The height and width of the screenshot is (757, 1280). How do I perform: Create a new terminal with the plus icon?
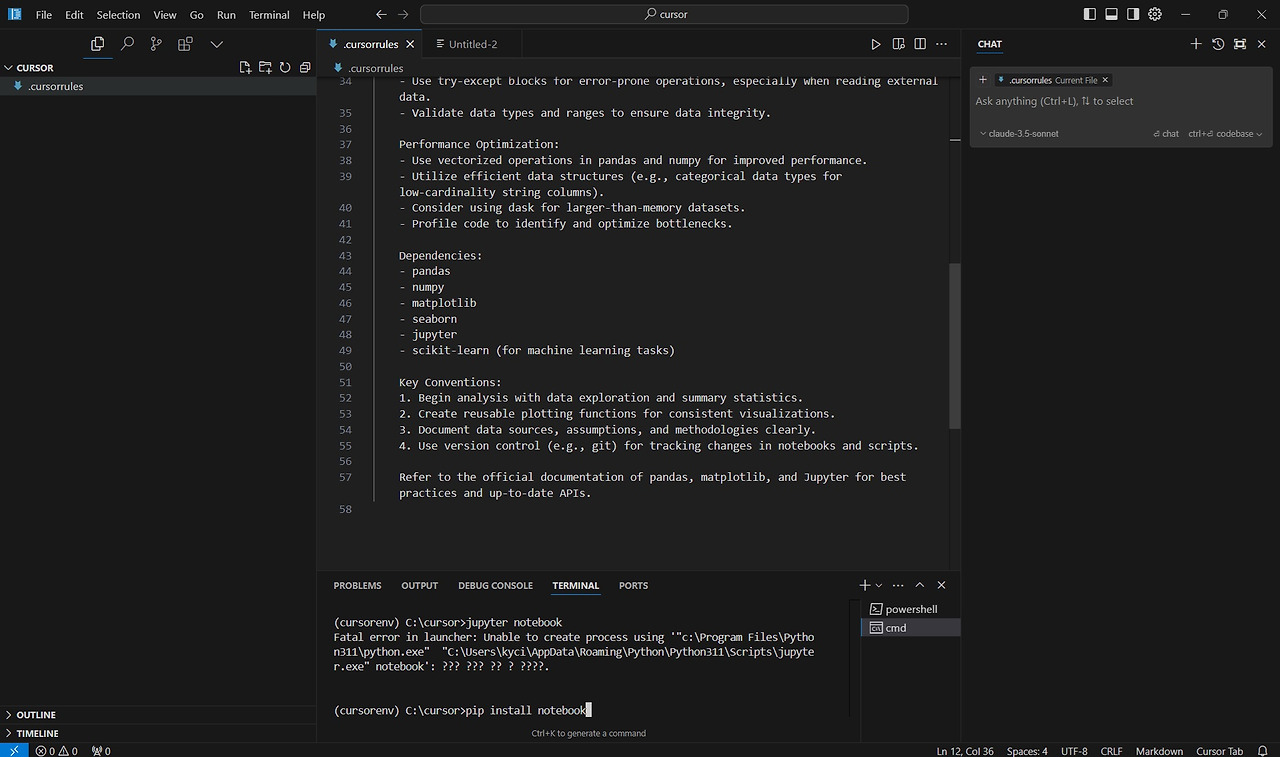(x=865, y=585)
